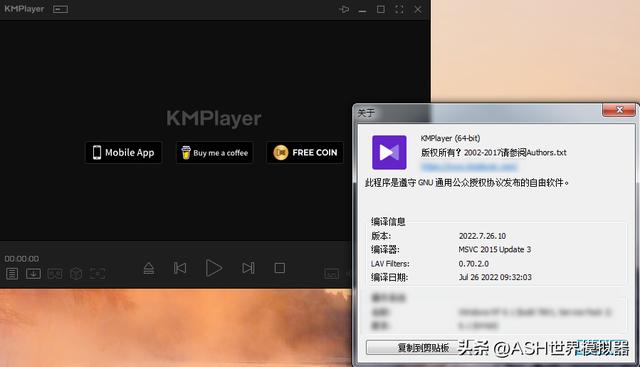Select the MSVC 2015 Update 3 text
Screen dimensions: 640x367
coord(495,249)
